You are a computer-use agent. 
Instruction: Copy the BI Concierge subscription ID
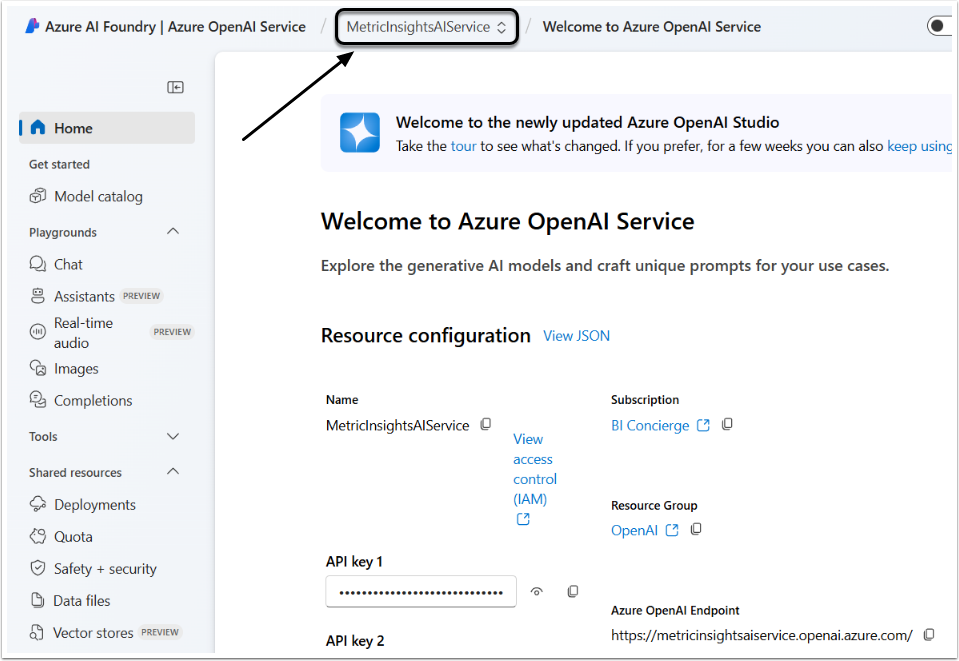click(727, 425)
